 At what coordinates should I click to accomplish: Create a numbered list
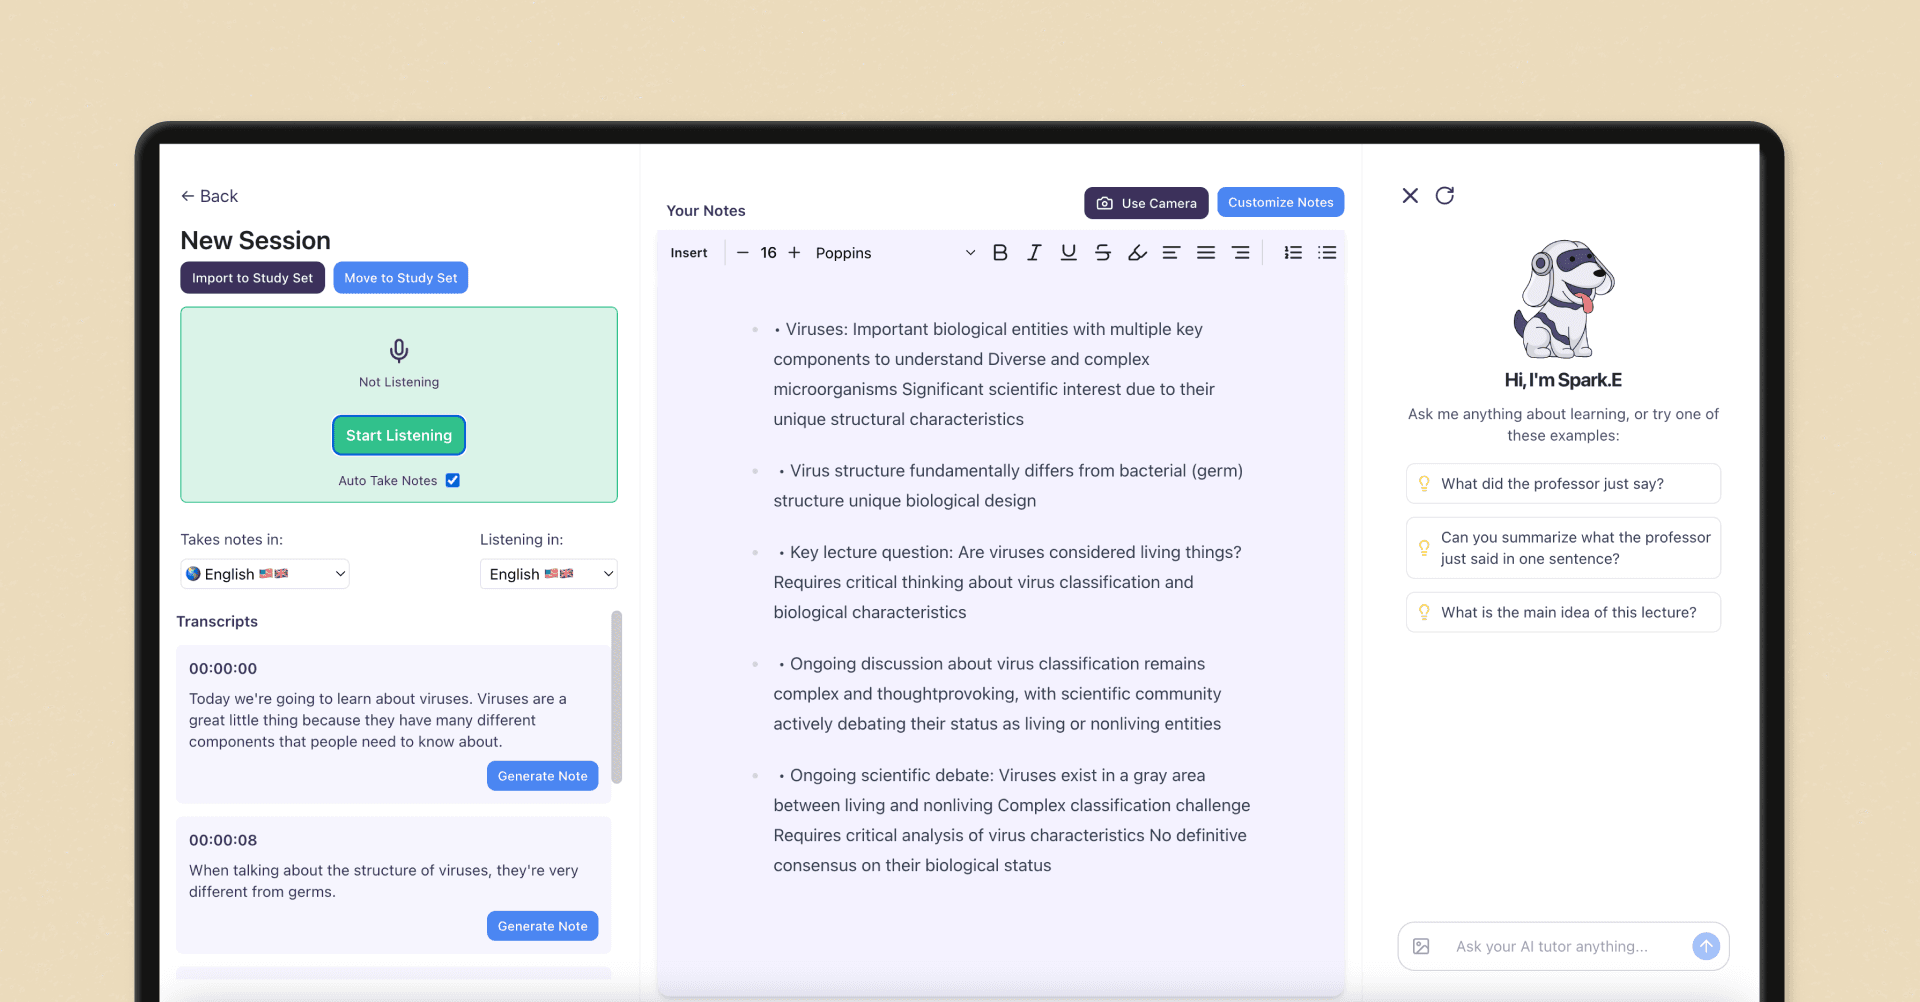[x=1292, y=252]
